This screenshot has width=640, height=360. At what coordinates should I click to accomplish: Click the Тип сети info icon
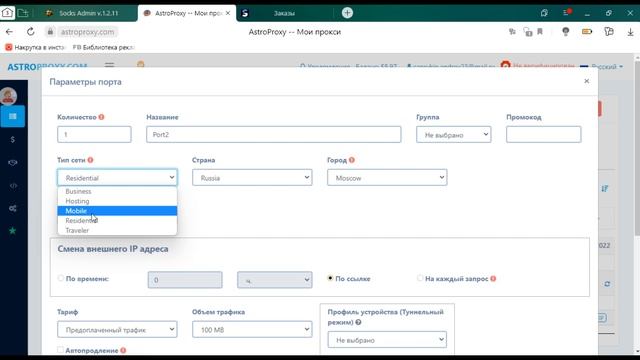point(90,160)
